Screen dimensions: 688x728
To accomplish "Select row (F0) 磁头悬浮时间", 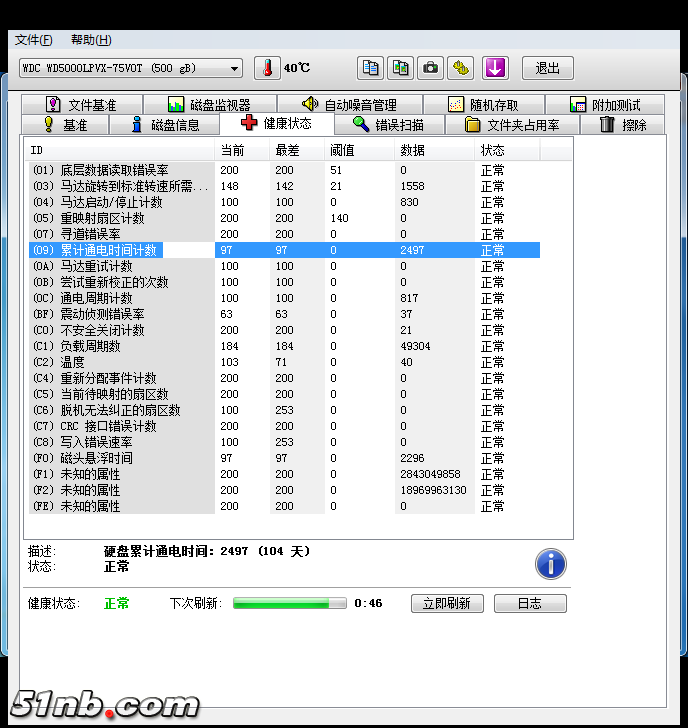I will 284,458.
